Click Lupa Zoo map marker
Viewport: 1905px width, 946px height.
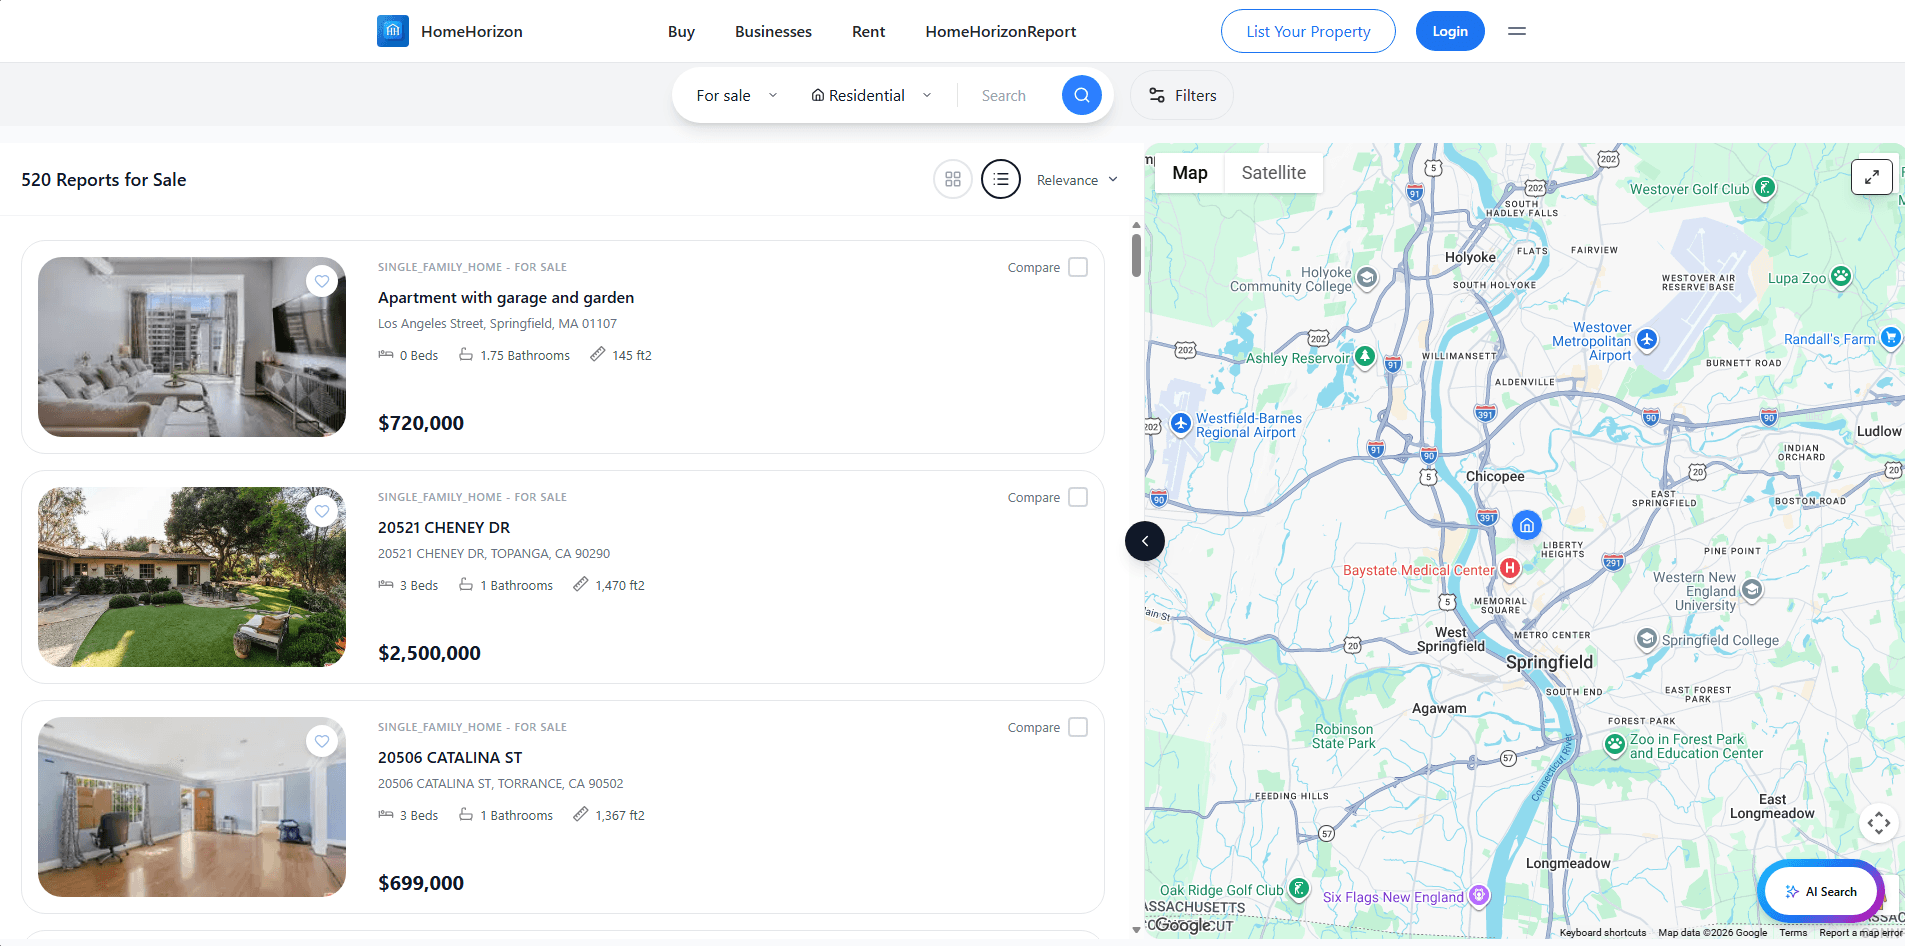click(1841, 277)
